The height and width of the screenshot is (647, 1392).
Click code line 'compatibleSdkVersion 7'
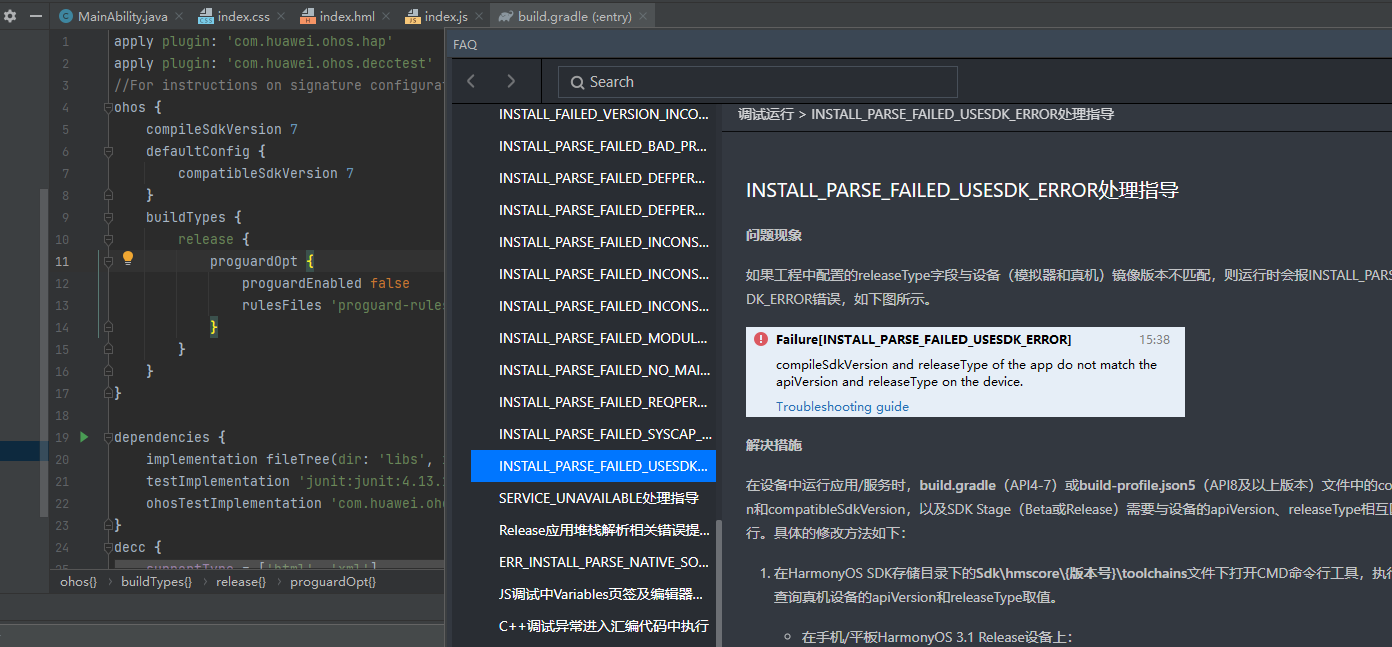pyautogui.click(x=266, y=174)
